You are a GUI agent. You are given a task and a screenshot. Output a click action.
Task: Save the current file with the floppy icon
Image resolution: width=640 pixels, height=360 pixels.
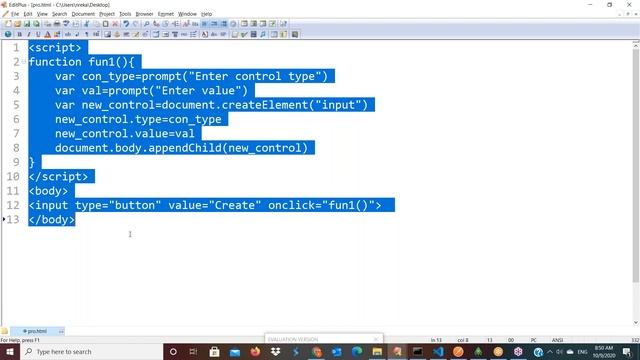click(27, 24)
